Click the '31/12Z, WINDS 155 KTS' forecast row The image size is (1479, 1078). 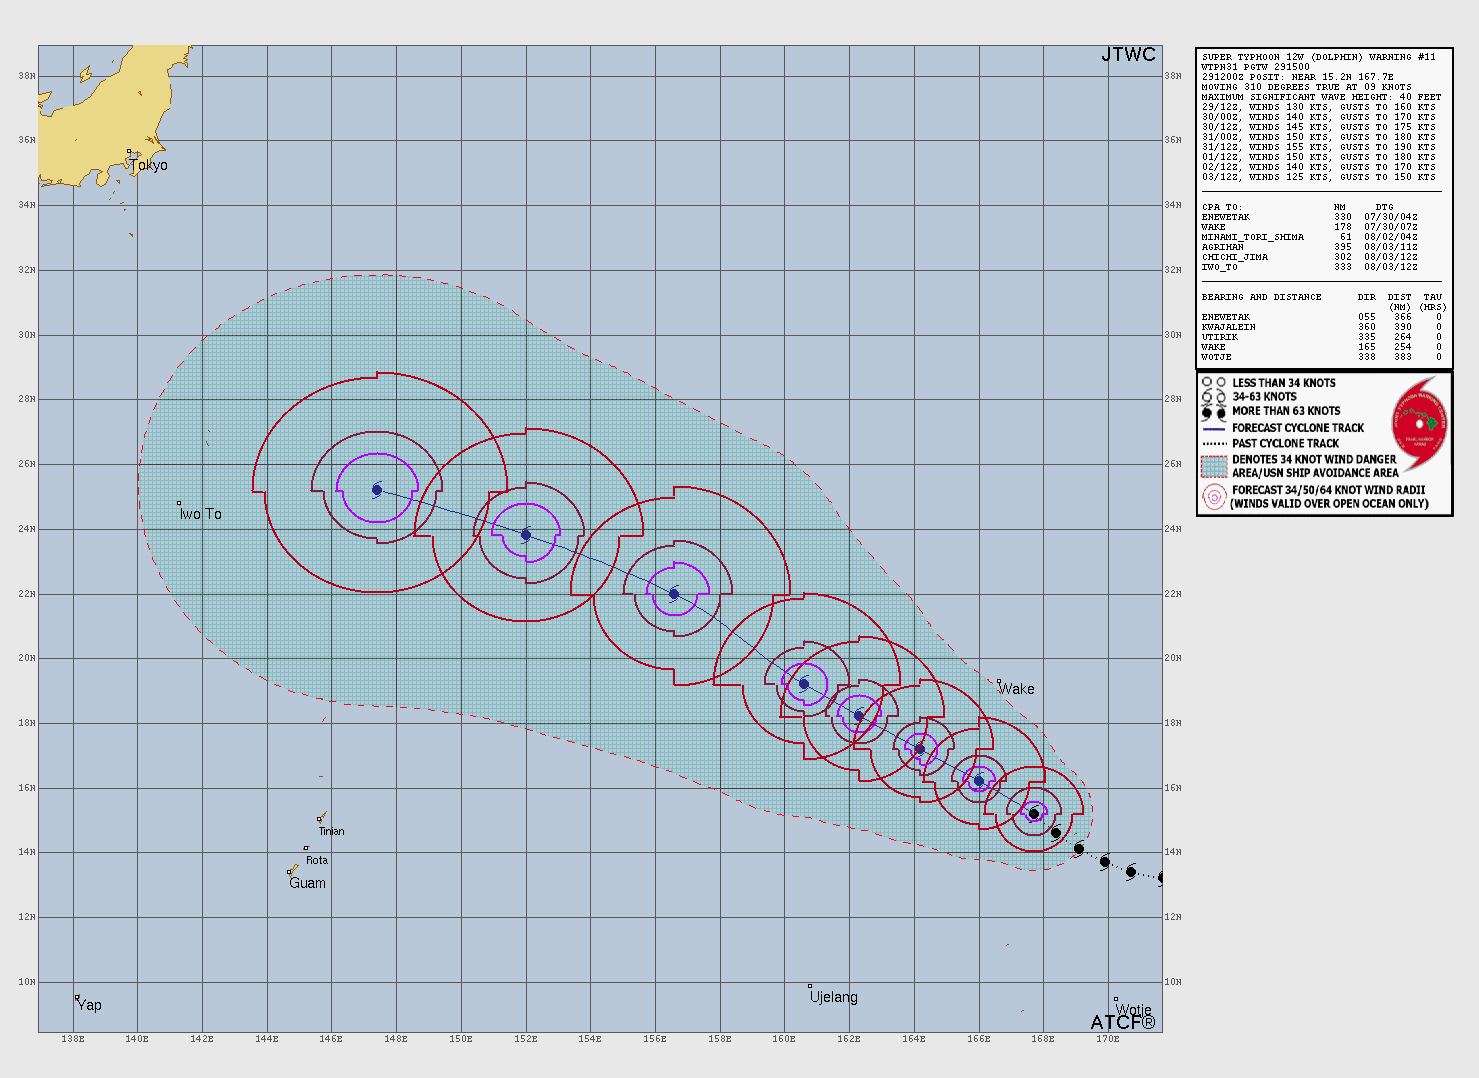coord(1318,147)
